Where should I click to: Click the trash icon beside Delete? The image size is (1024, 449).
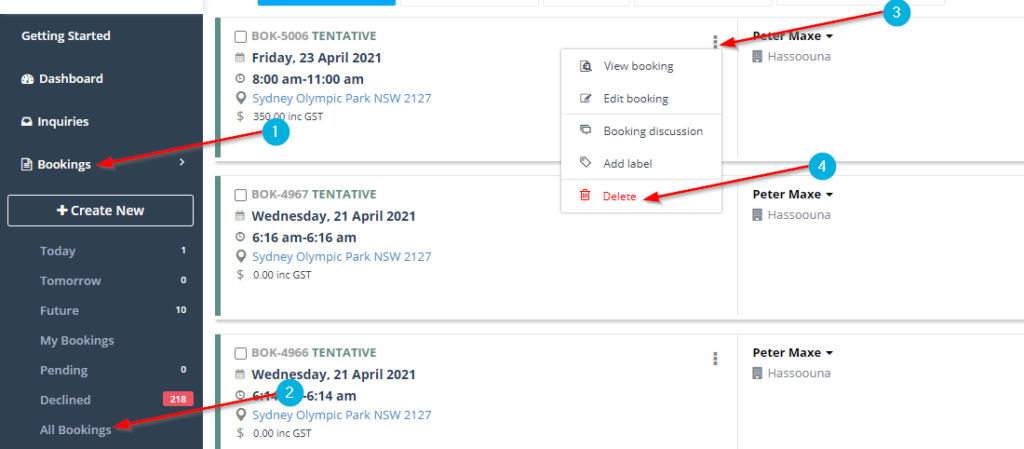[x=585, y=195]
